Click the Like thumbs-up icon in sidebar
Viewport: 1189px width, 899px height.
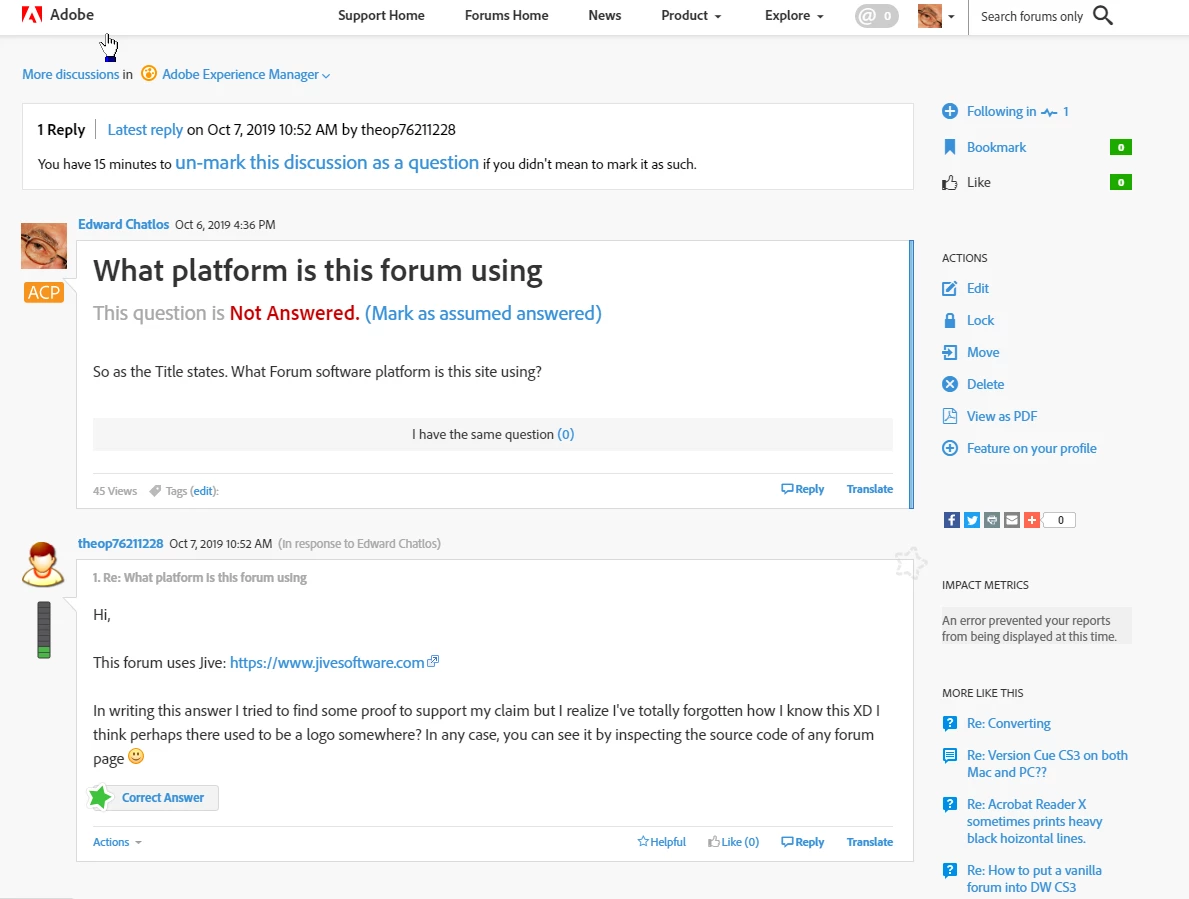[949, 183]
